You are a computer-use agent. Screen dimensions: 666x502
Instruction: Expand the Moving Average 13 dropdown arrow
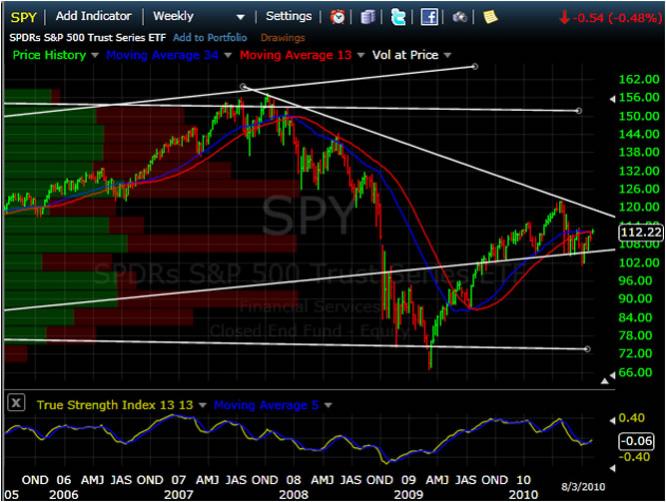pos(361,55)
